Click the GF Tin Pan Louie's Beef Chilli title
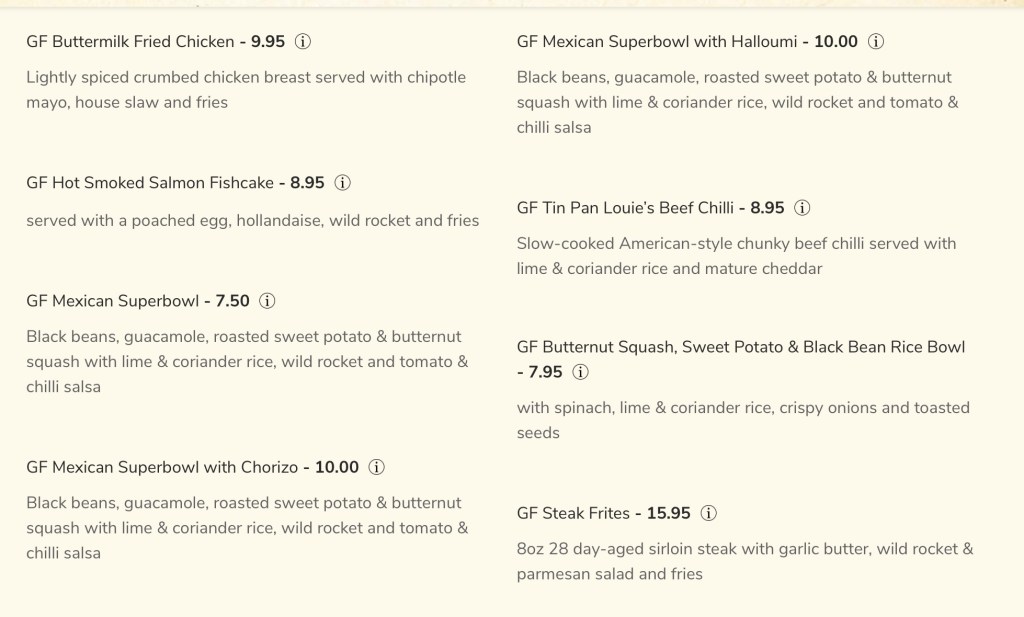This screenshot has height=617, width=1024. click(625, 208)
